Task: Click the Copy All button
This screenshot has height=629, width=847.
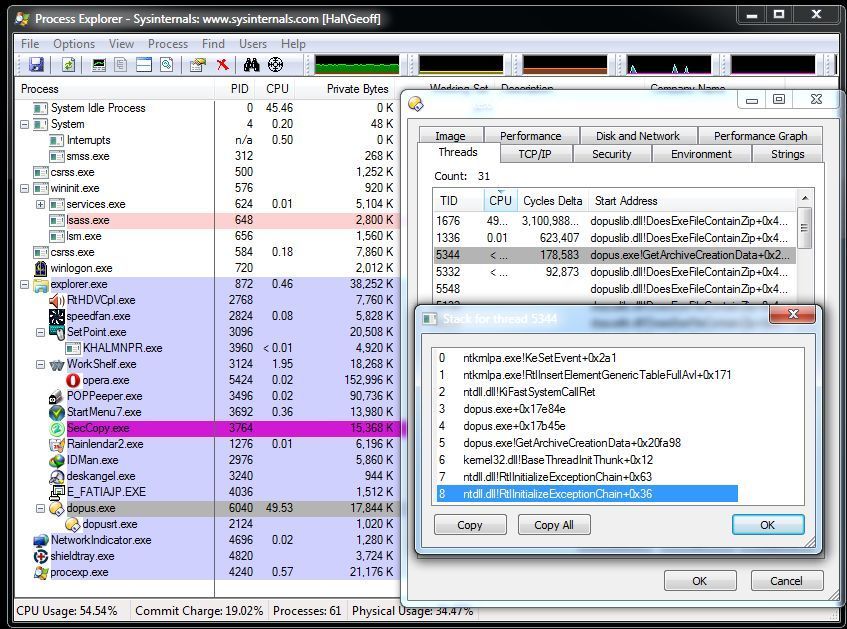Action: pyautogui.click(x=554, y=525)
